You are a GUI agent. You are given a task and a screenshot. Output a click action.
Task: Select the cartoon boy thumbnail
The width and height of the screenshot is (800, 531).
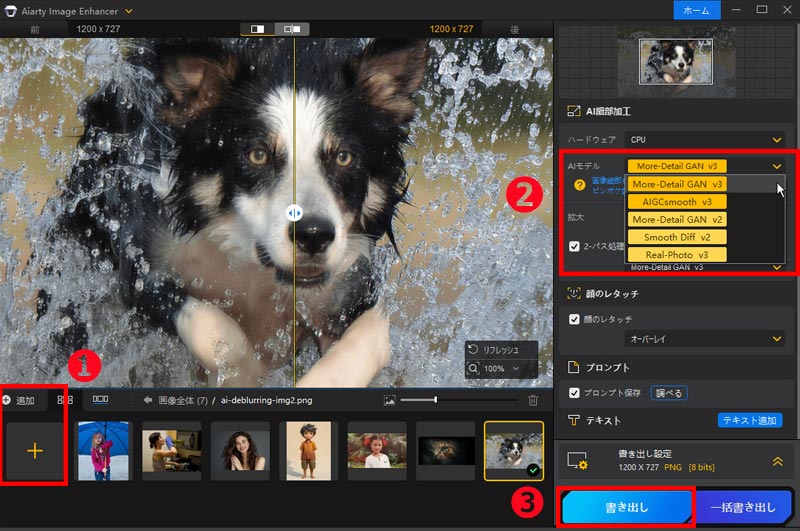307,450
